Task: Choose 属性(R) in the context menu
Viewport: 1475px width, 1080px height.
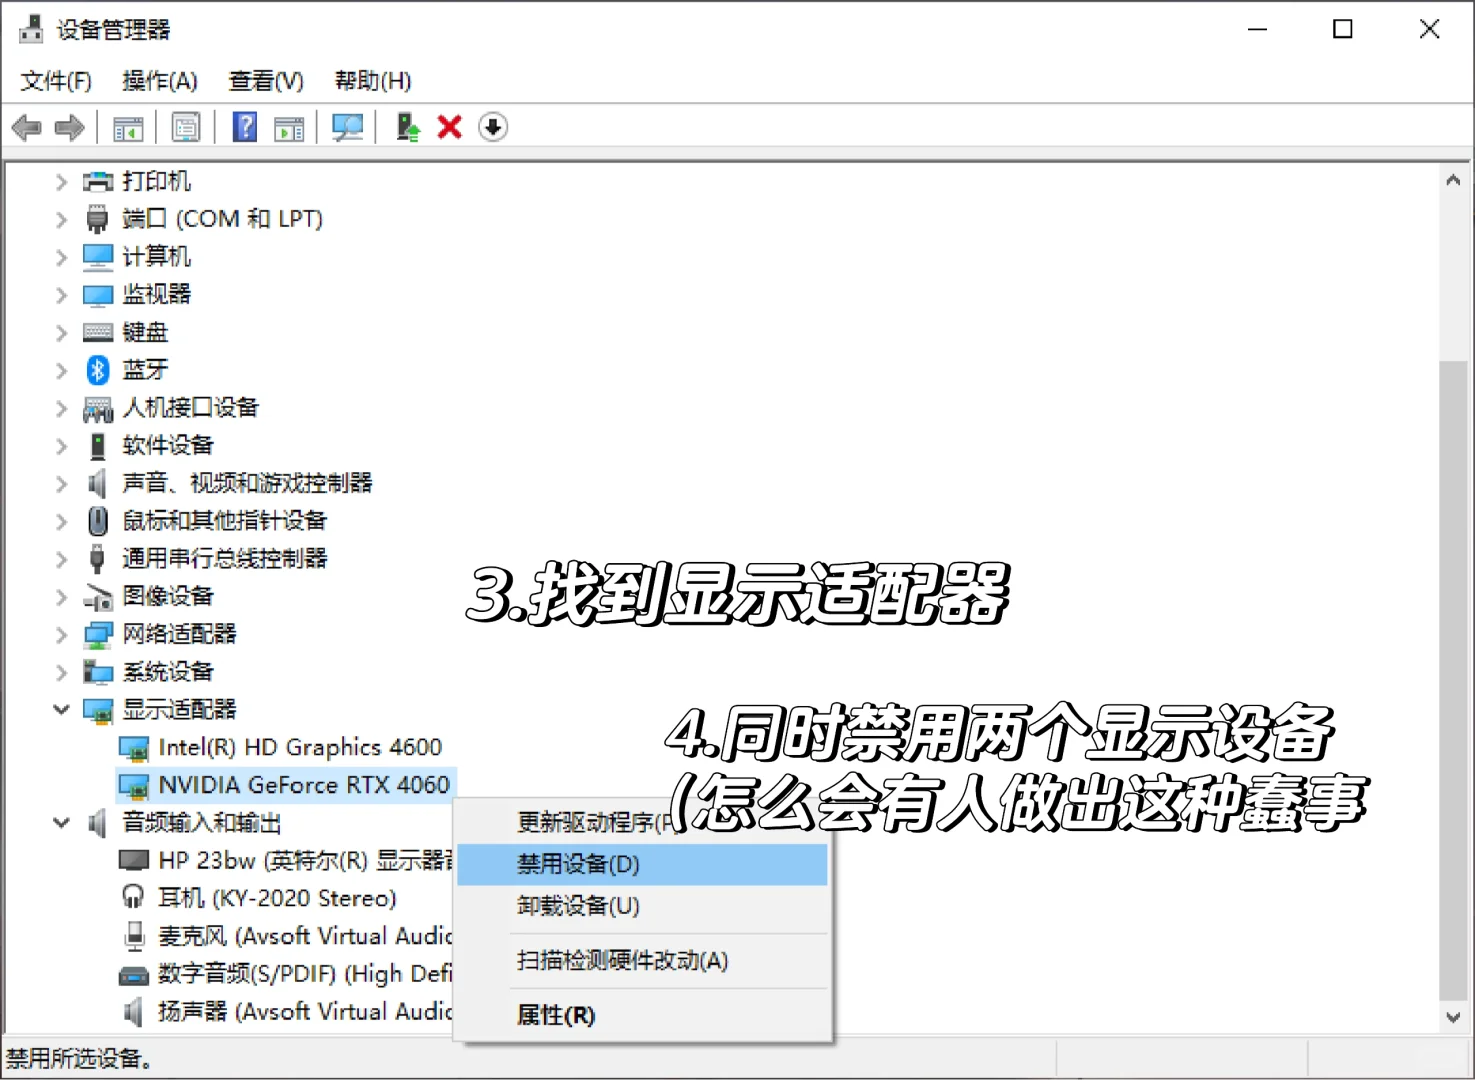Action: [x=643, y=1016]
